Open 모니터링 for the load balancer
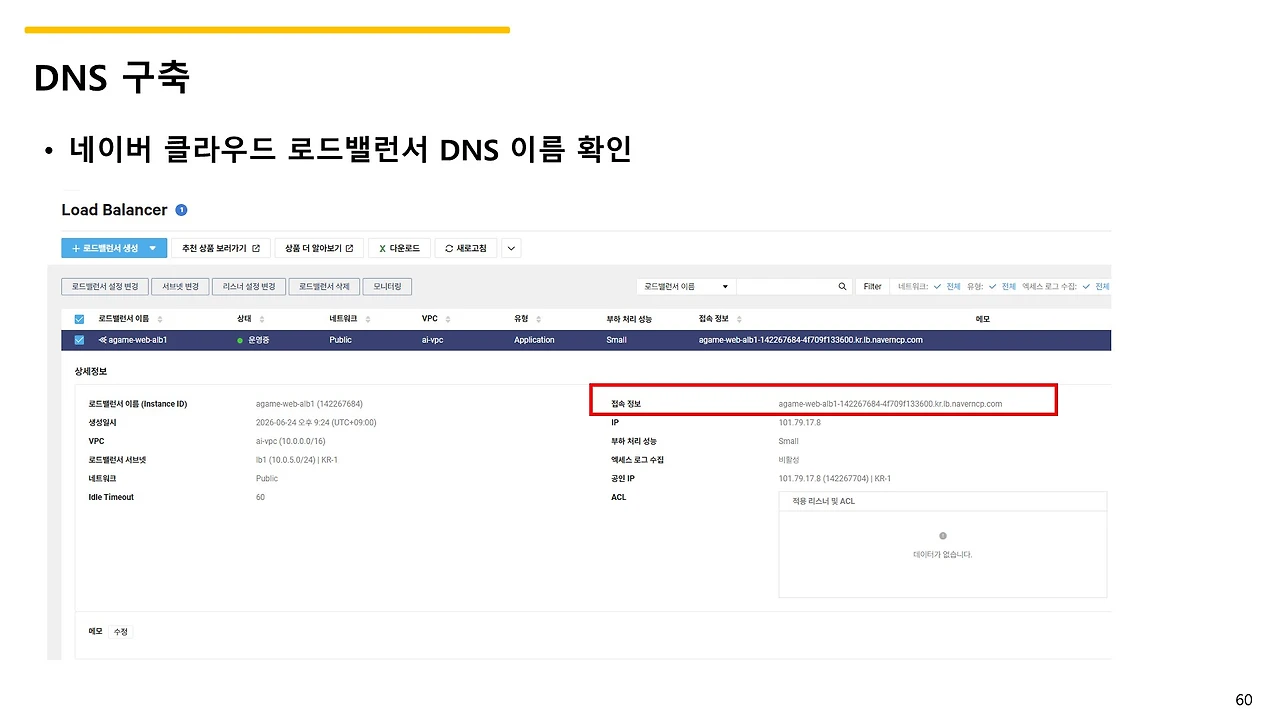Screen dimensions: 1280x720 pyautogui.click(x=387, y=286)
